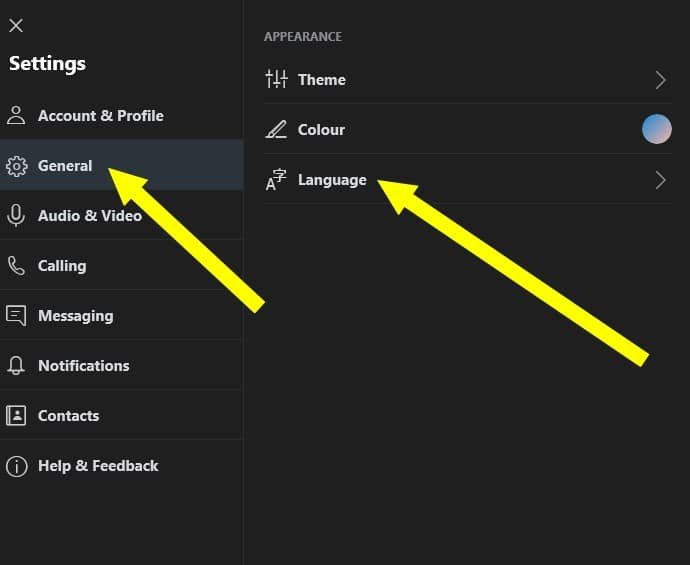The image size is (690, 565).
Task: Expand the Language chevron arrow
Action: pyautogui.click(x=660, y=180)
